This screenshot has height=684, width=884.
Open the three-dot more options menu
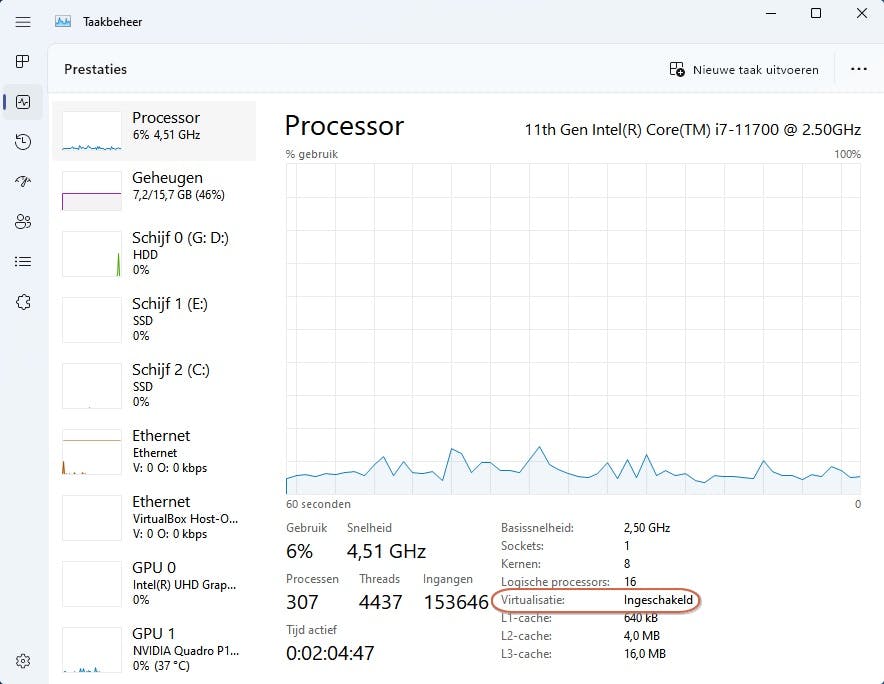coord(858,70)
